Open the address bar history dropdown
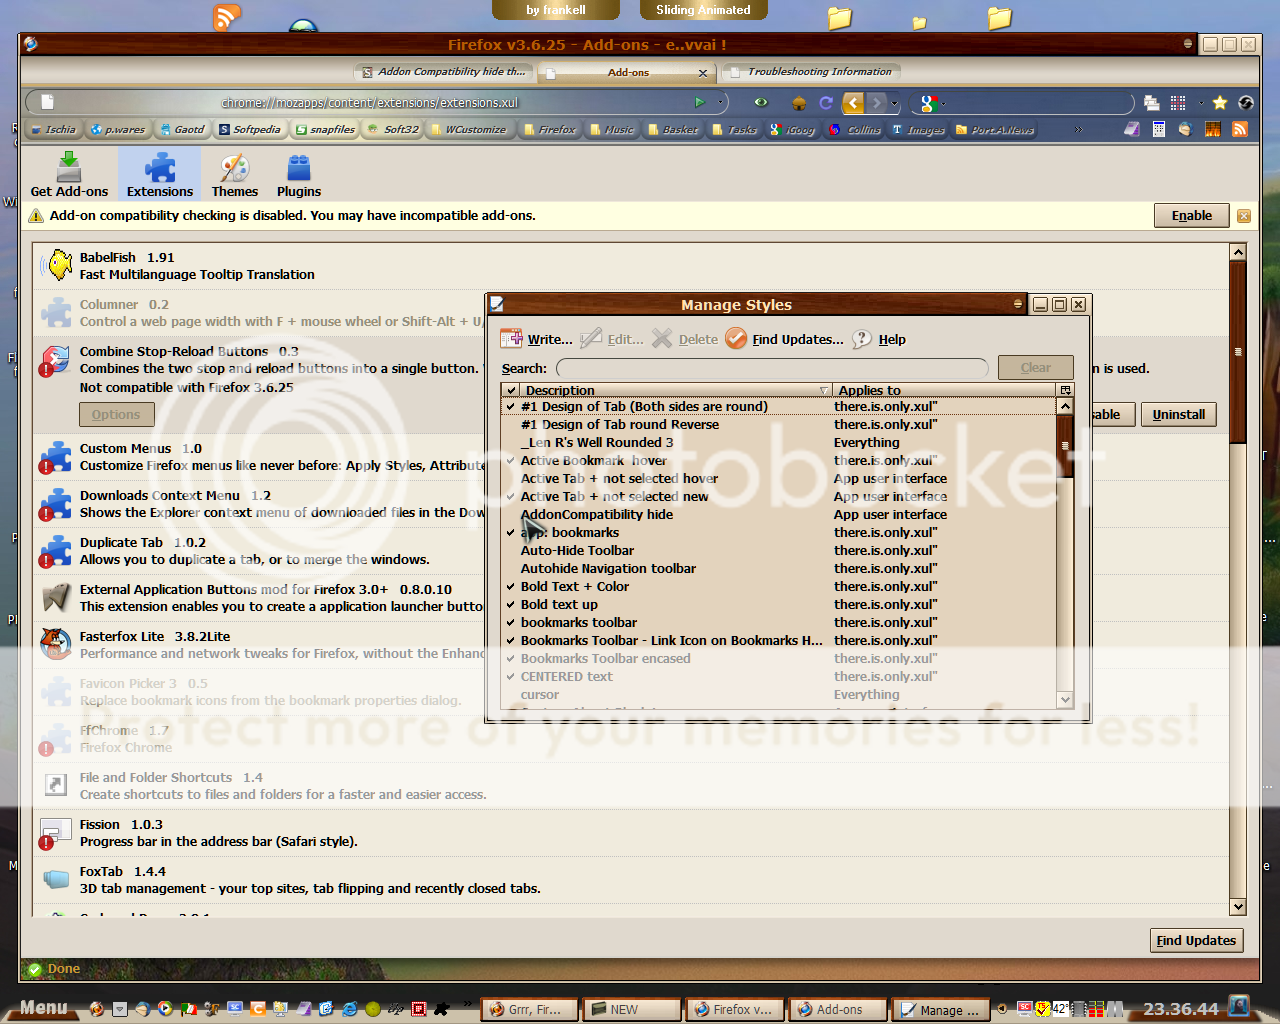 pyautogui.click(x=720, y=102)
